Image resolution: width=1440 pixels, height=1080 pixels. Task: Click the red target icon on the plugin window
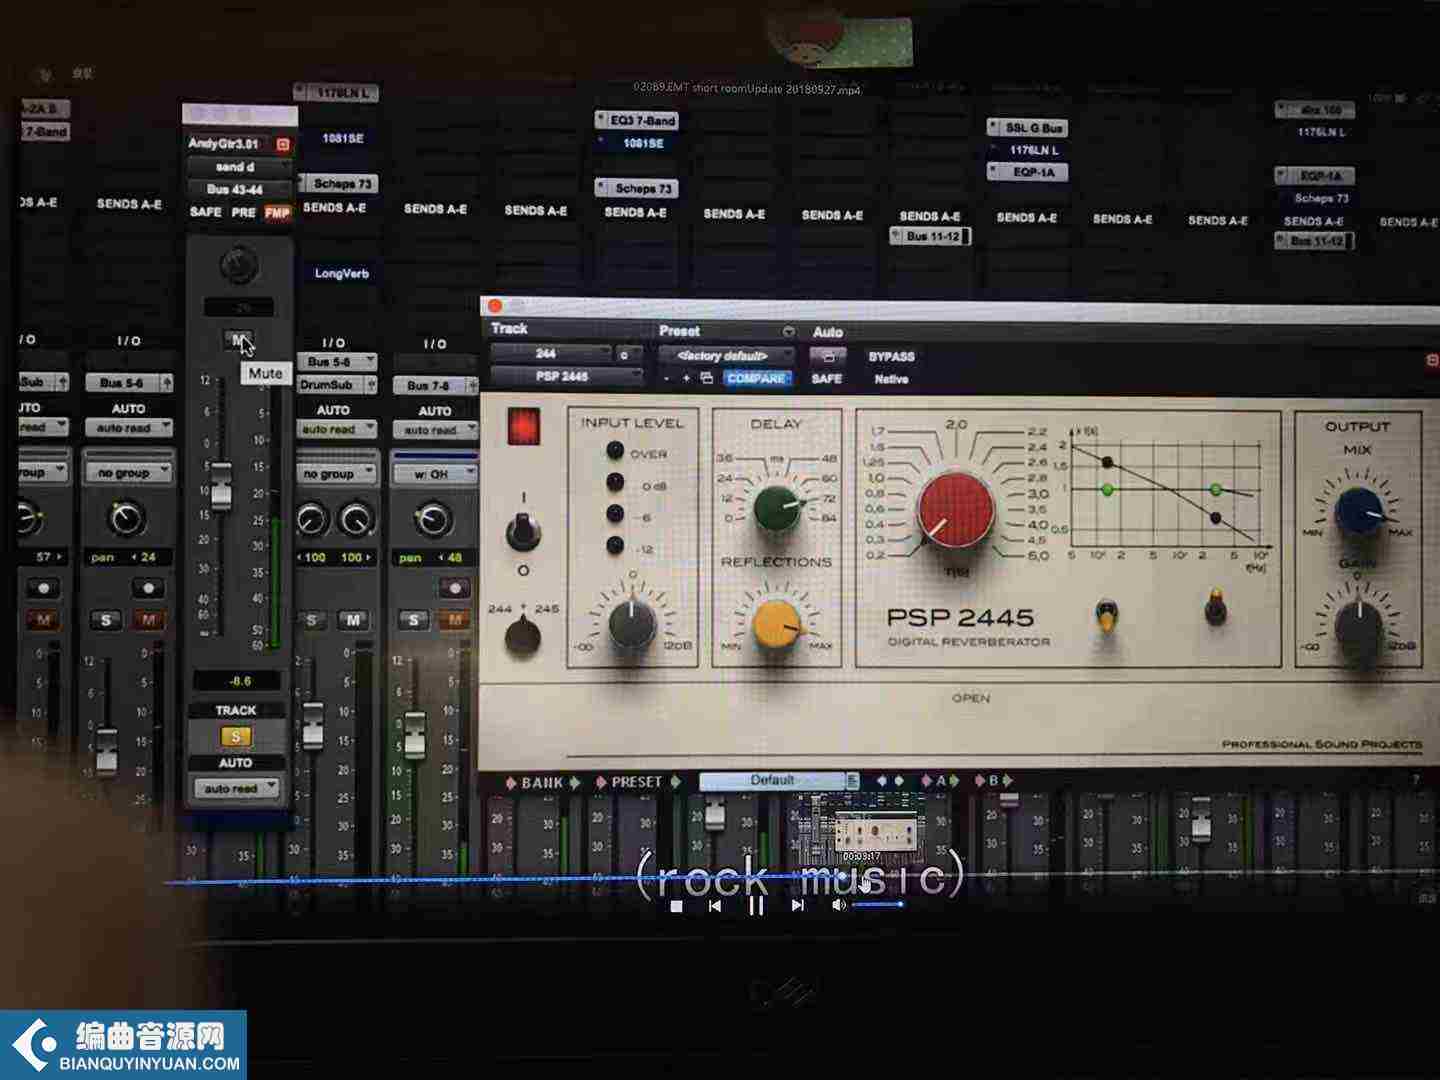pyautogui.click(x=1431, y=359)
